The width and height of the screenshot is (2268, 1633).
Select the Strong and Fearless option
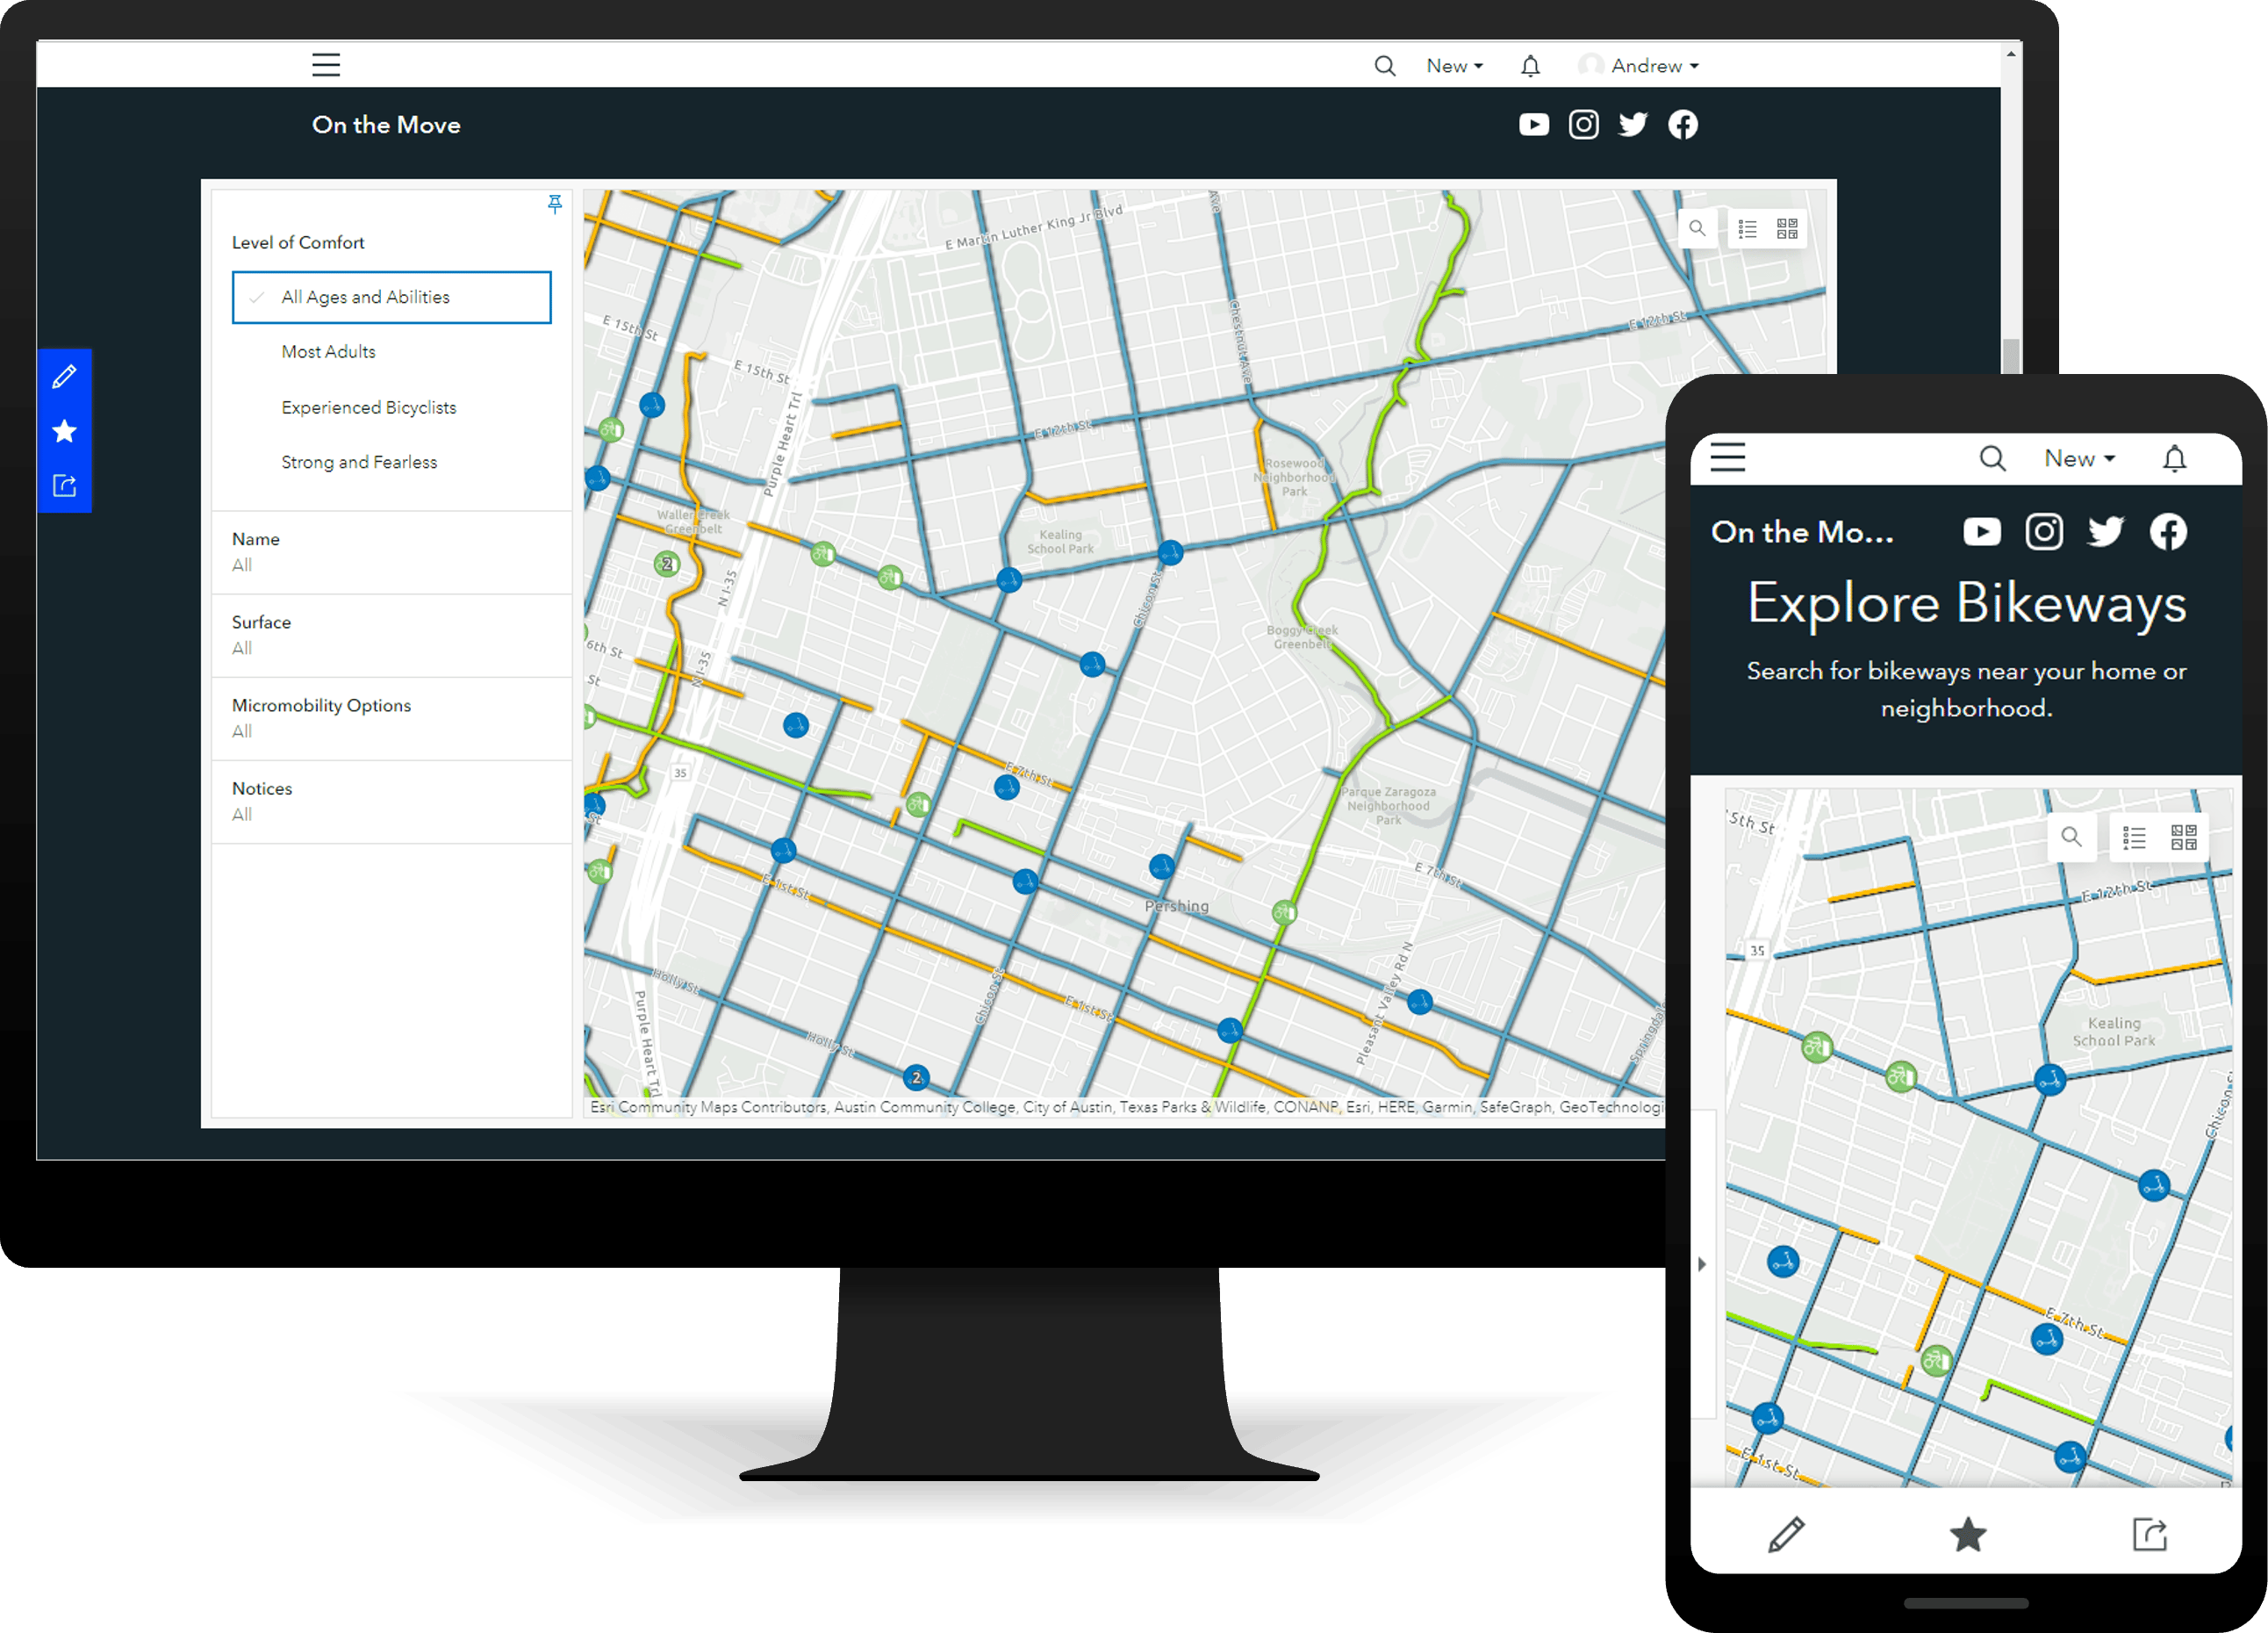click(x=359, y=462)
